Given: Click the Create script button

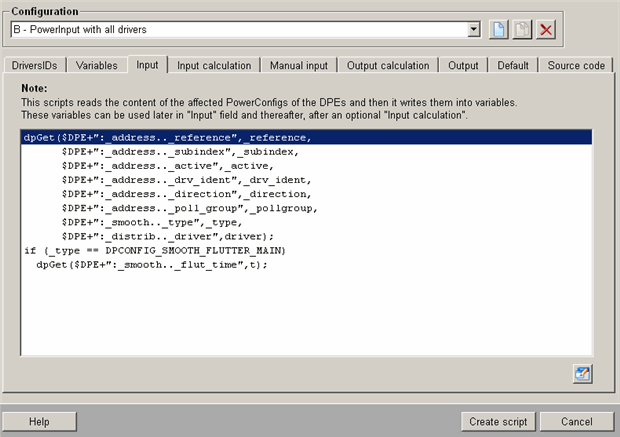Looking at the screenshot, I should coord(500,421).
